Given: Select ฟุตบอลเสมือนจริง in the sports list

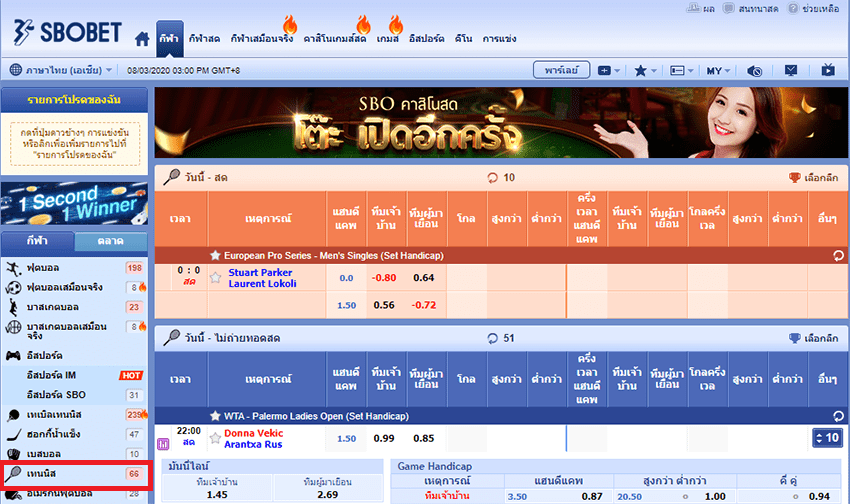Looking at the screenshot, I should [74, 287].
